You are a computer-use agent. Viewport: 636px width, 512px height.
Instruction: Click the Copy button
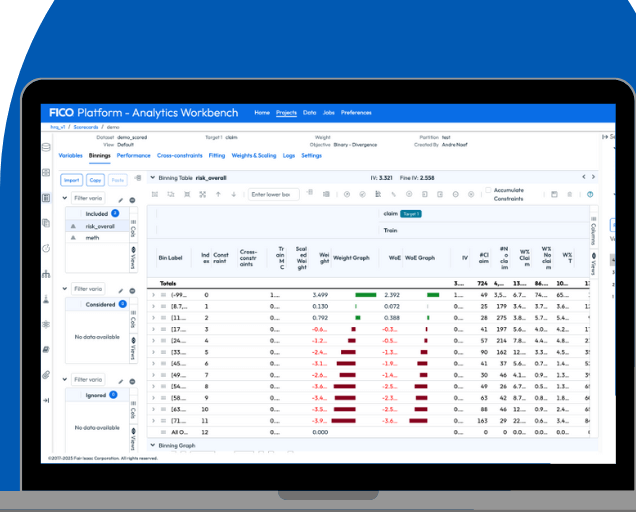point(95,180)
